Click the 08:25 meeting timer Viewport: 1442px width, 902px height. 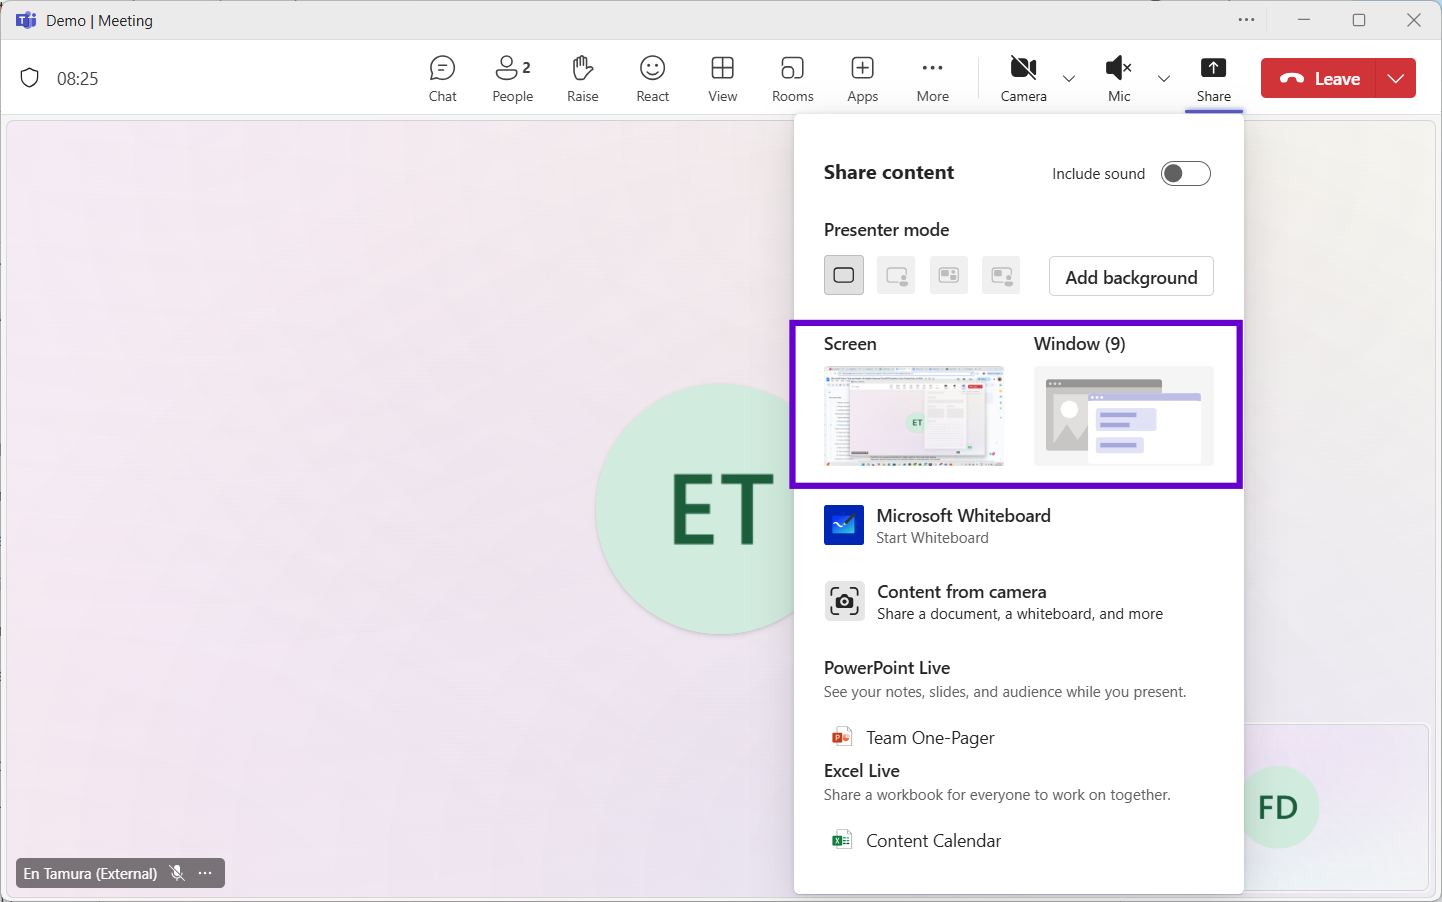pos(78,78)
